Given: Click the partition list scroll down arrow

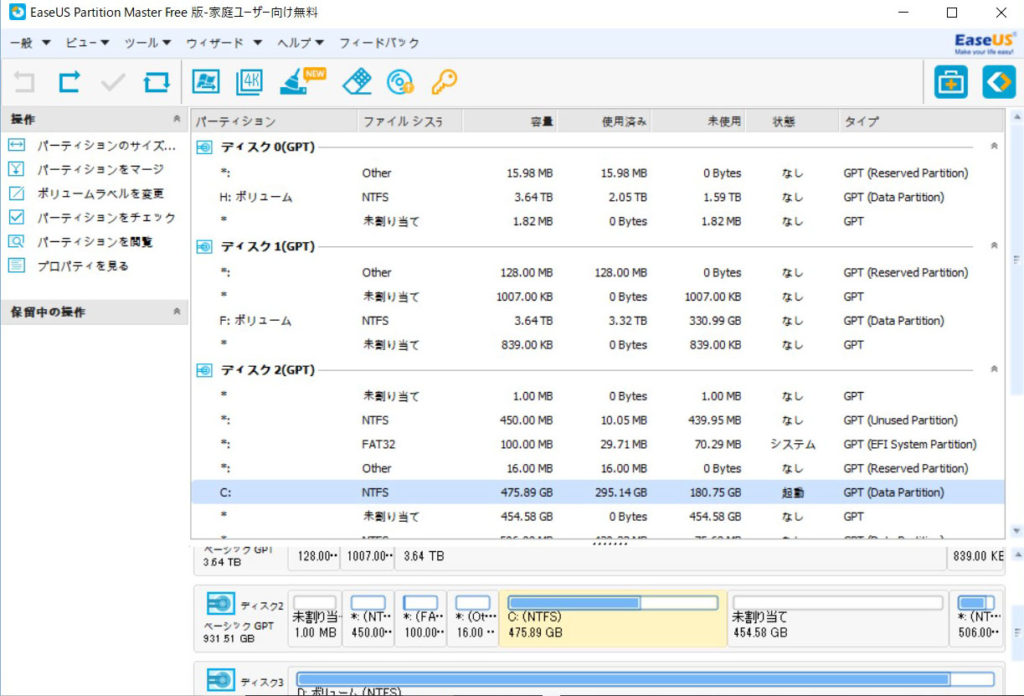Looking at the screenshot, I should click(1016, 531).
